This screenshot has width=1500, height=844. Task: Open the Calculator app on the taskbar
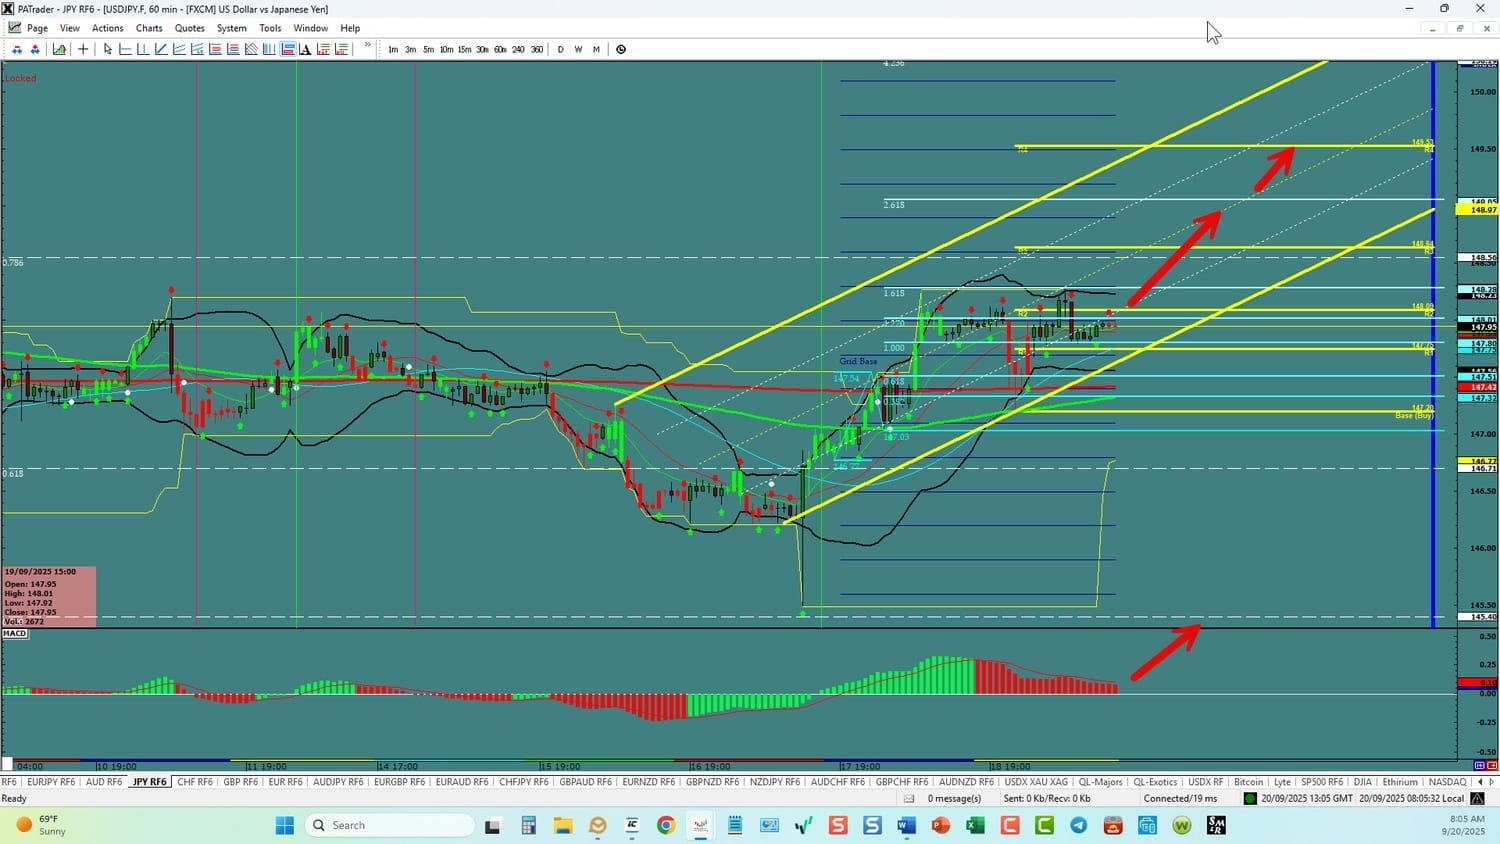528,825
